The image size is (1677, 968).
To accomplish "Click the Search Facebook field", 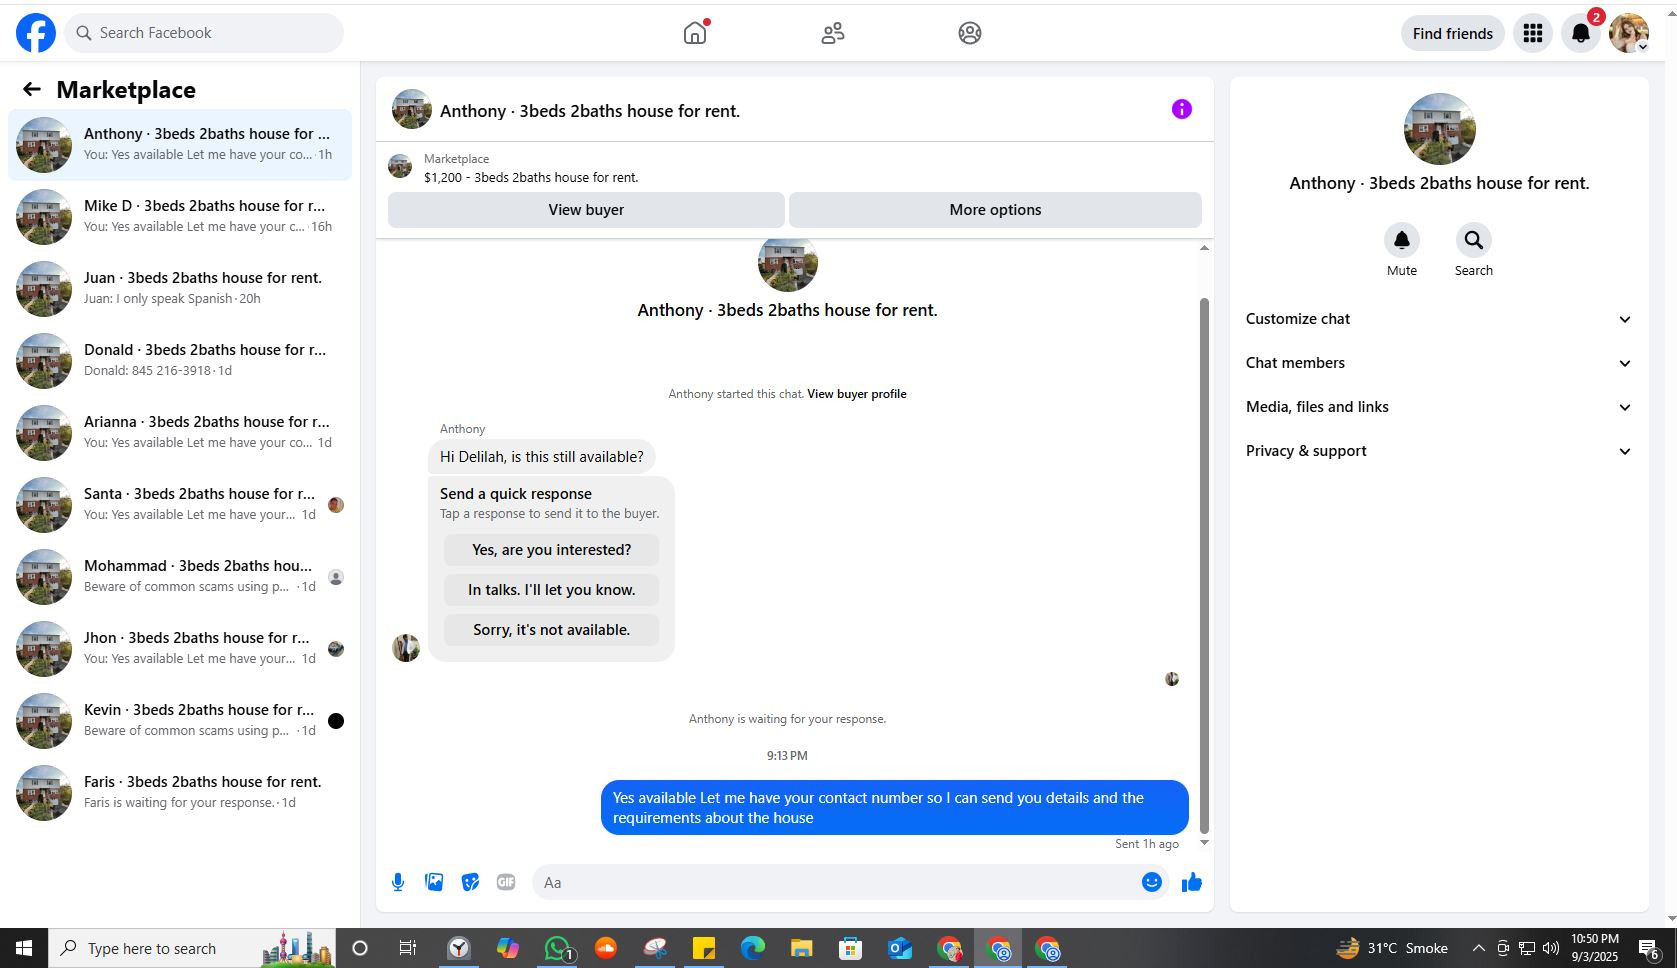I will coord(204,33).
